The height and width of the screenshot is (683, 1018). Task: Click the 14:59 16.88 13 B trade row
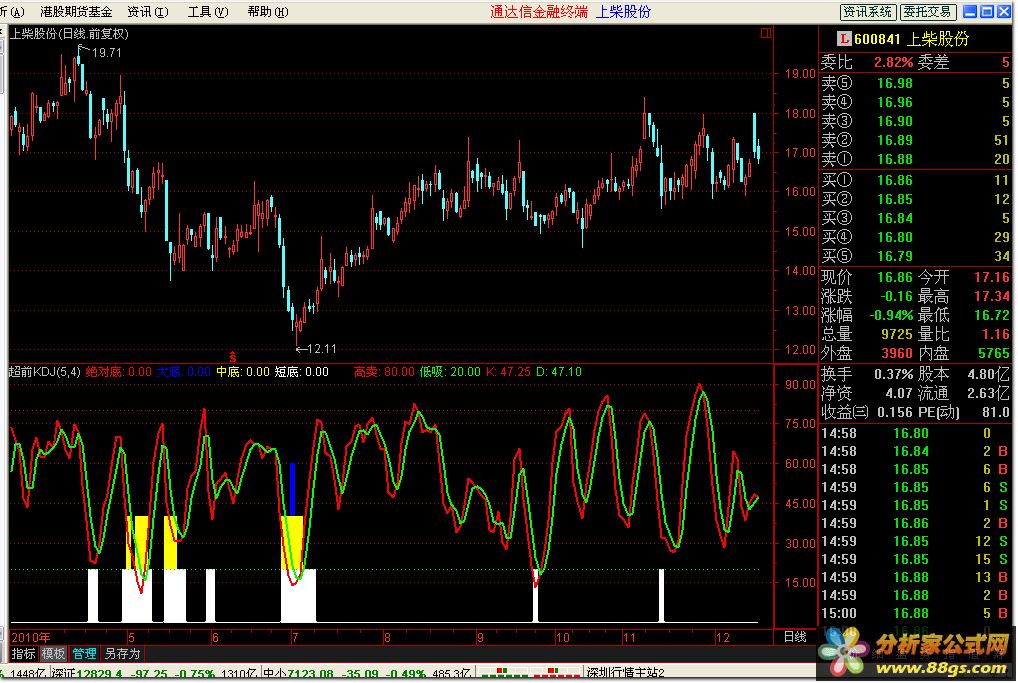click(915, 577)
